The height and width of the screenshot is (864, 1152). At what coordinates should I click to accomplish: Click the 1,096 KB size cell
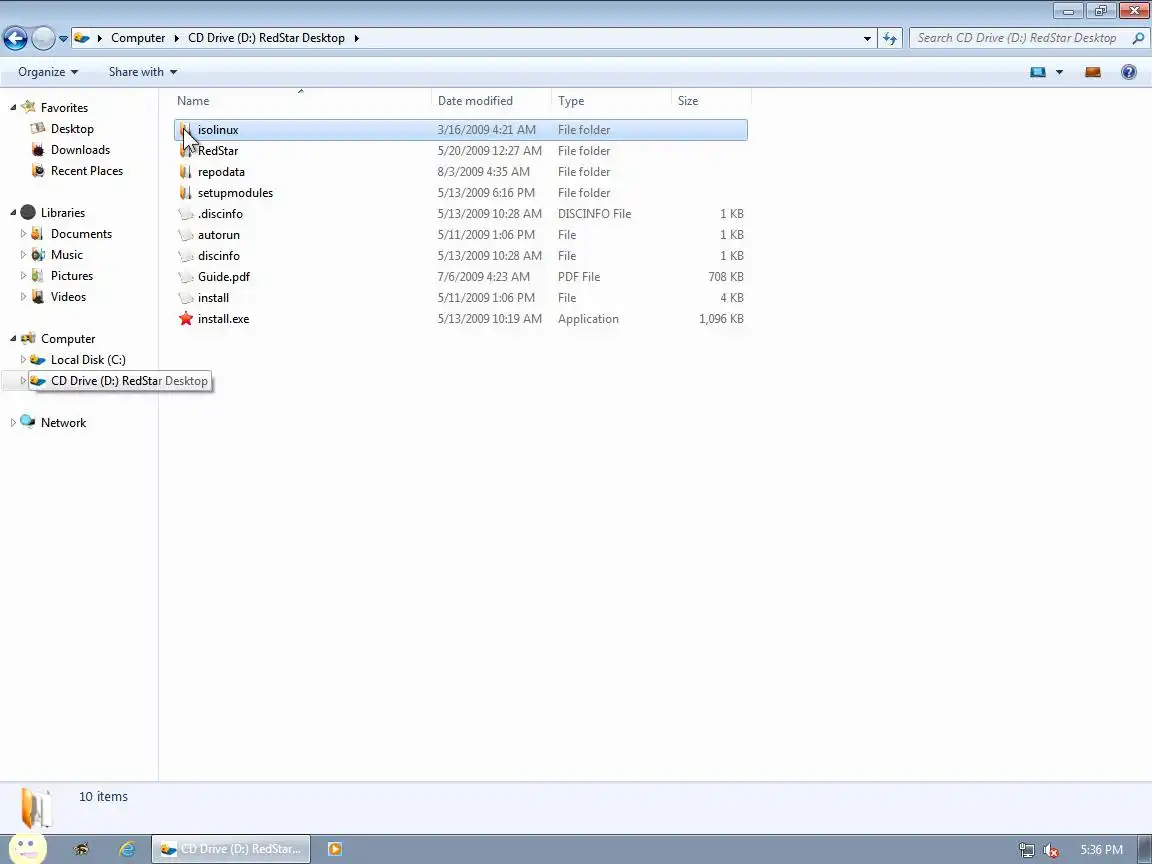point(721,319)
